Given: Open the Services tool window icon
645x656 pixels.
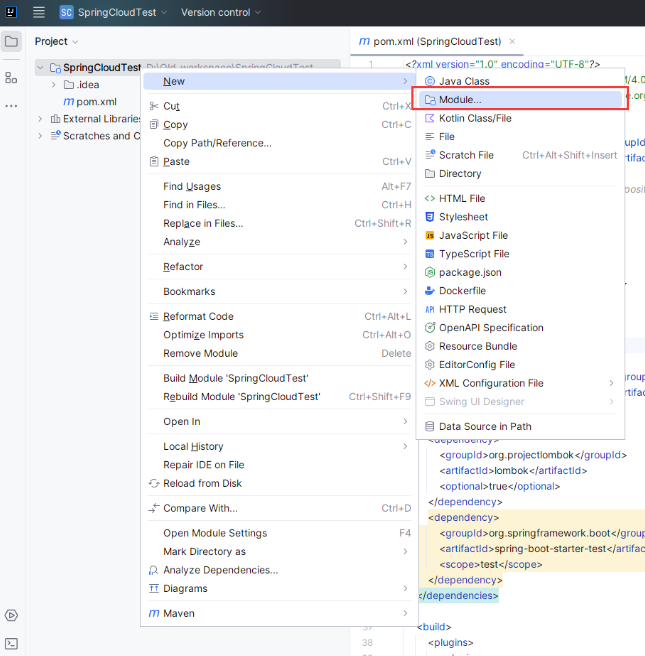Looking at the screenshot, I should tap(11, 615).
